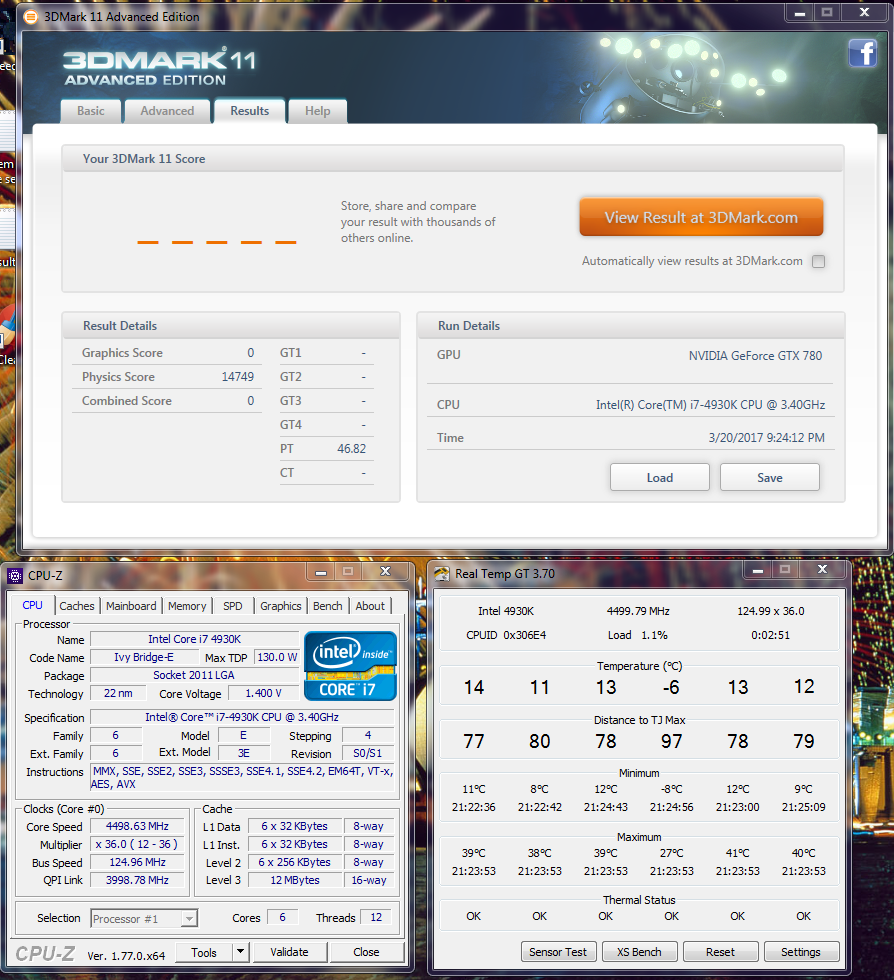Click the GPU name NVIDIA GeForce GTX 780
The height and width of the screenshot is (980, 894).
[755, 356]
